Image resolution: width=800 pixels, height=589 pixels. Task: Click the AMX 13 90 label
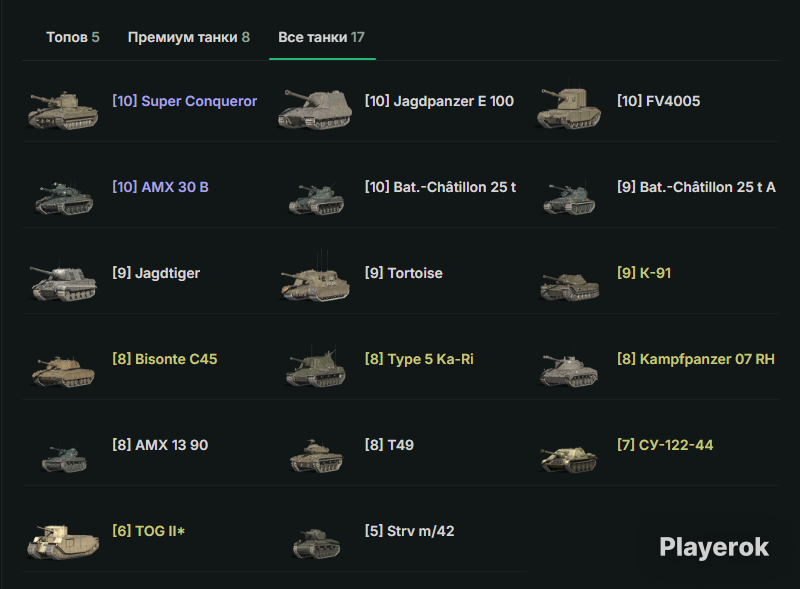click(x=160, y=445)
